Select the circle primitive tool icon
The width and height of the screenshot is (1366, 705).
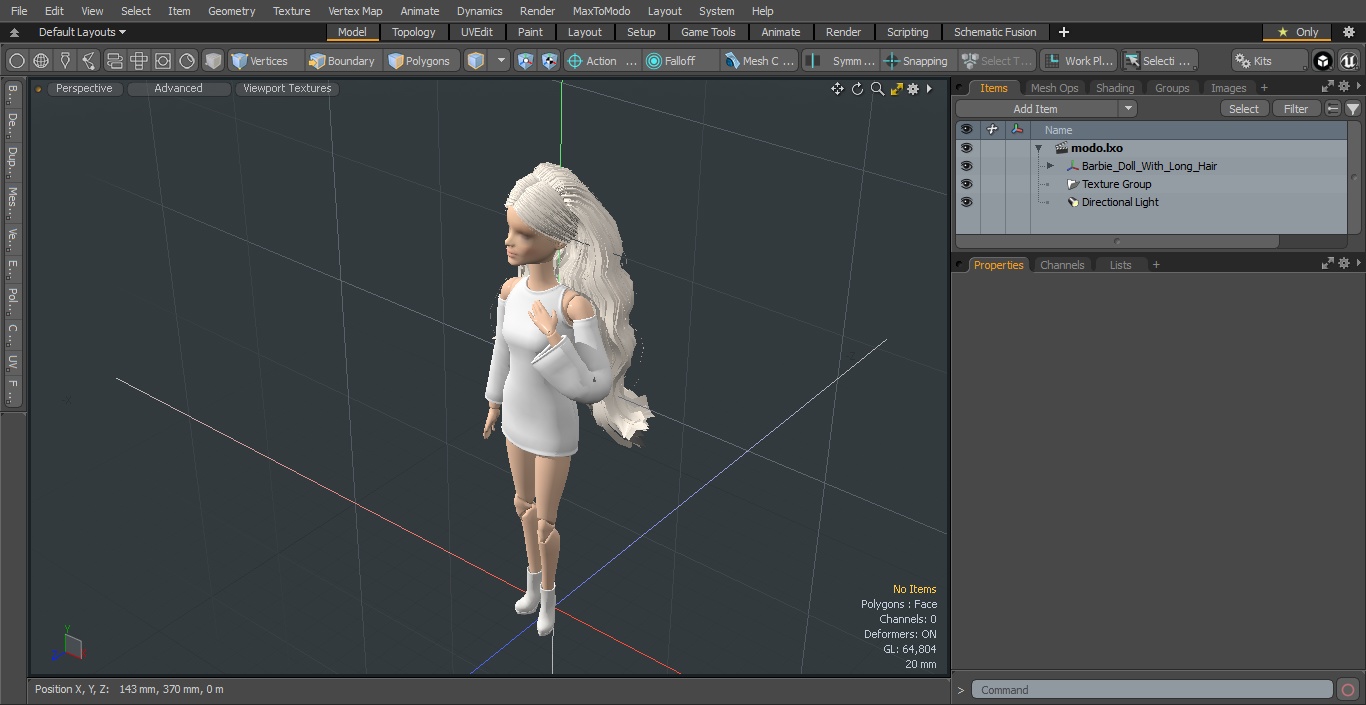[x=17, y=61]
